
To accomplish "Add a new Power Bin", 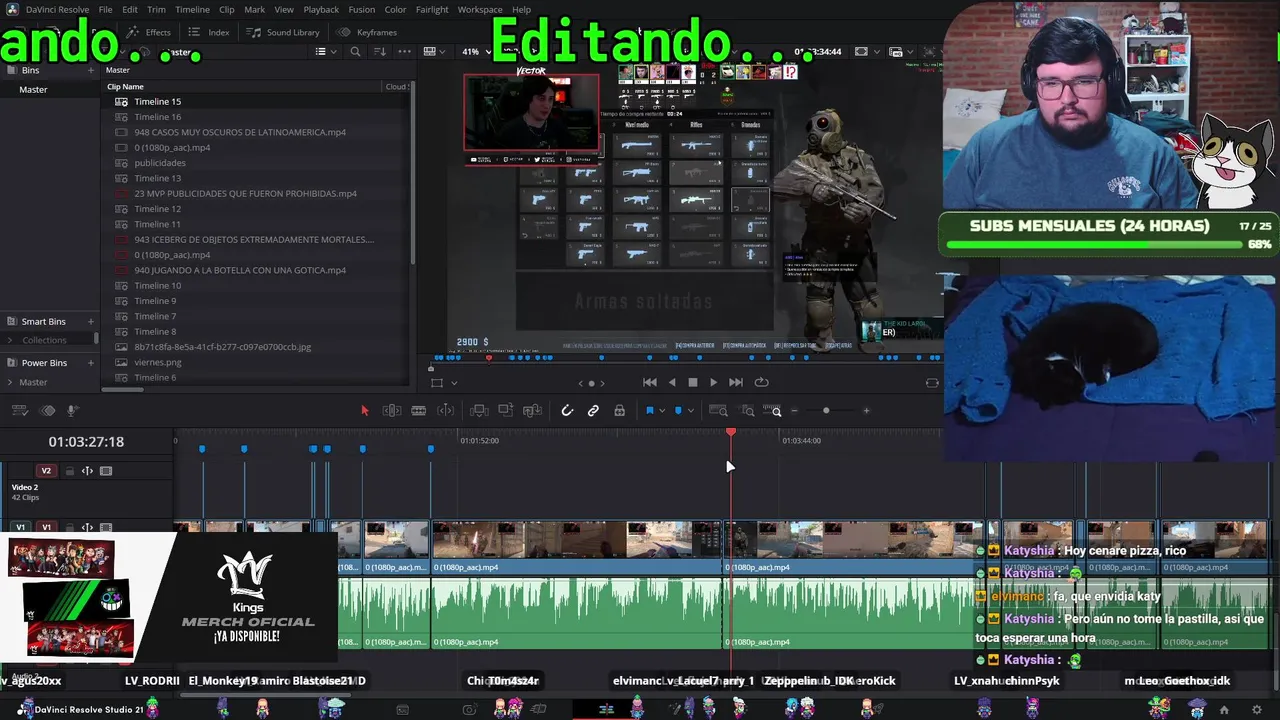I will pyautogui.click(x=91, y=363).
